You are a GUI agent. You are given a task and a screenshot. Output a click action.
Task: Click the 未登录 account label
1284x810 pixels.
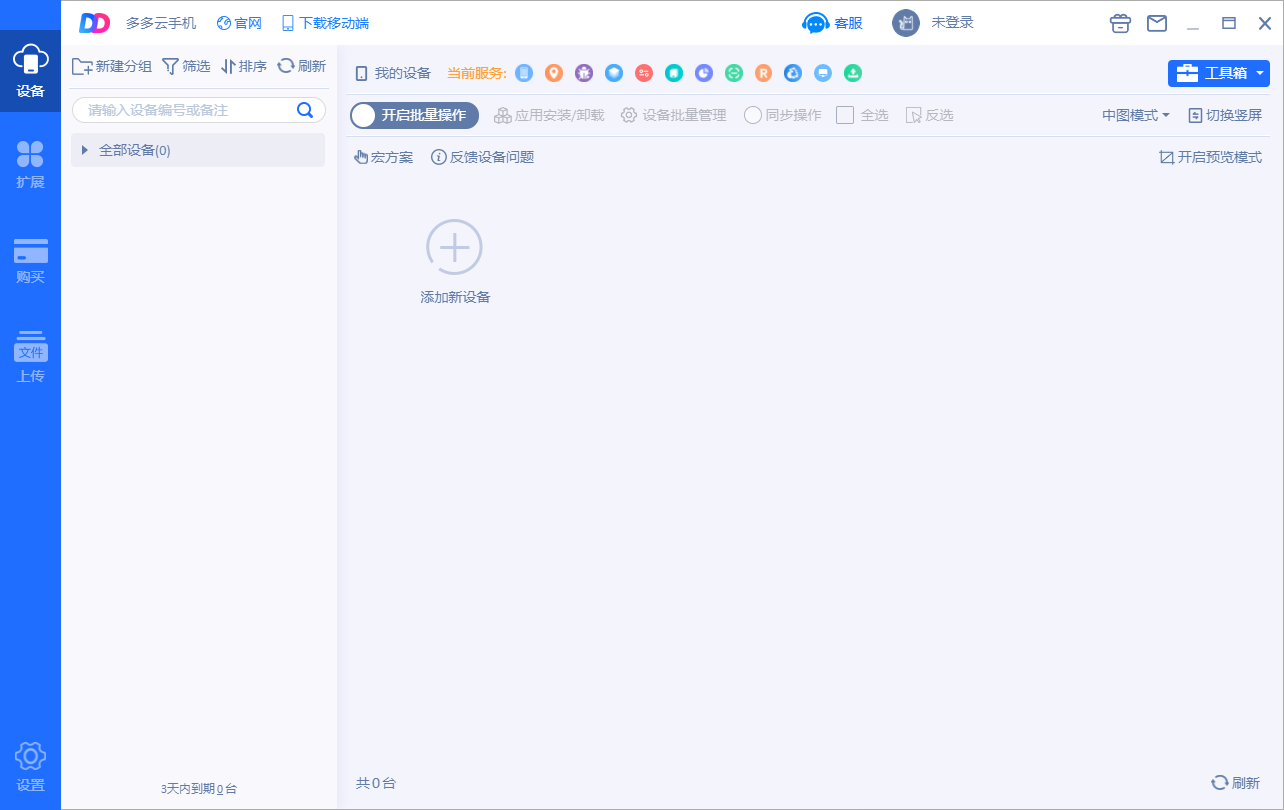(x=952, y=23)
